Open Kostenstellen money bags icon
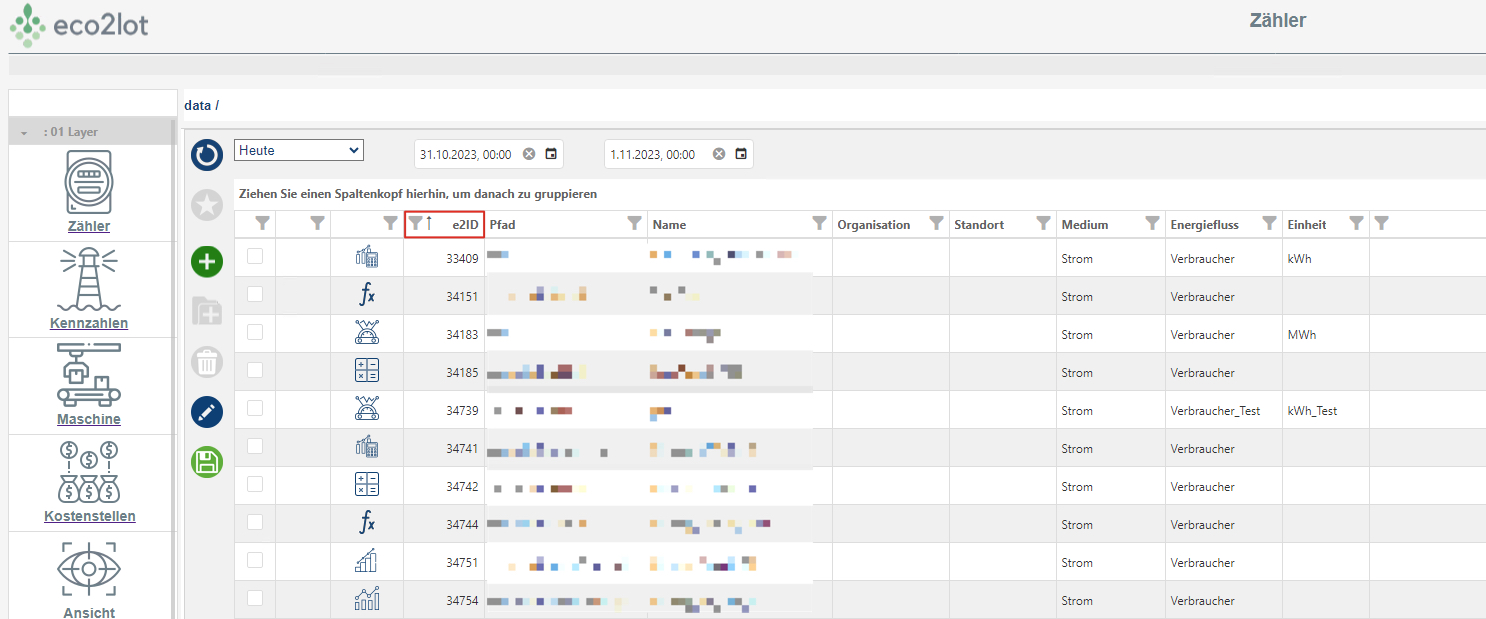 (x=89, y=473)
